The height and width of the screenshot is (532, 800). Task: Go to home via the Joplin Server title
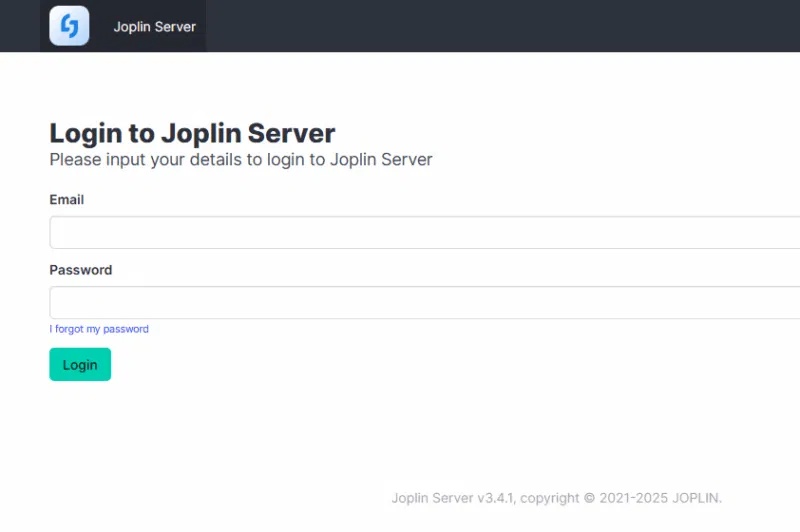154,27
